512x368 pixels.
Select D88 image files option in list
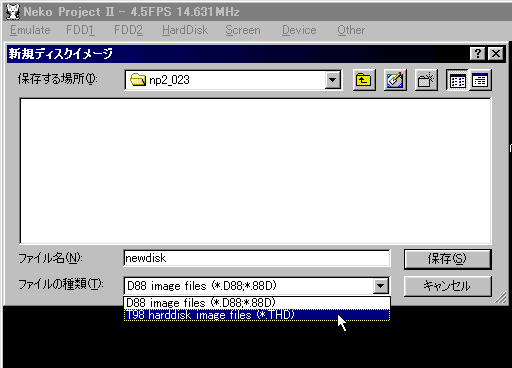[257, 303]
